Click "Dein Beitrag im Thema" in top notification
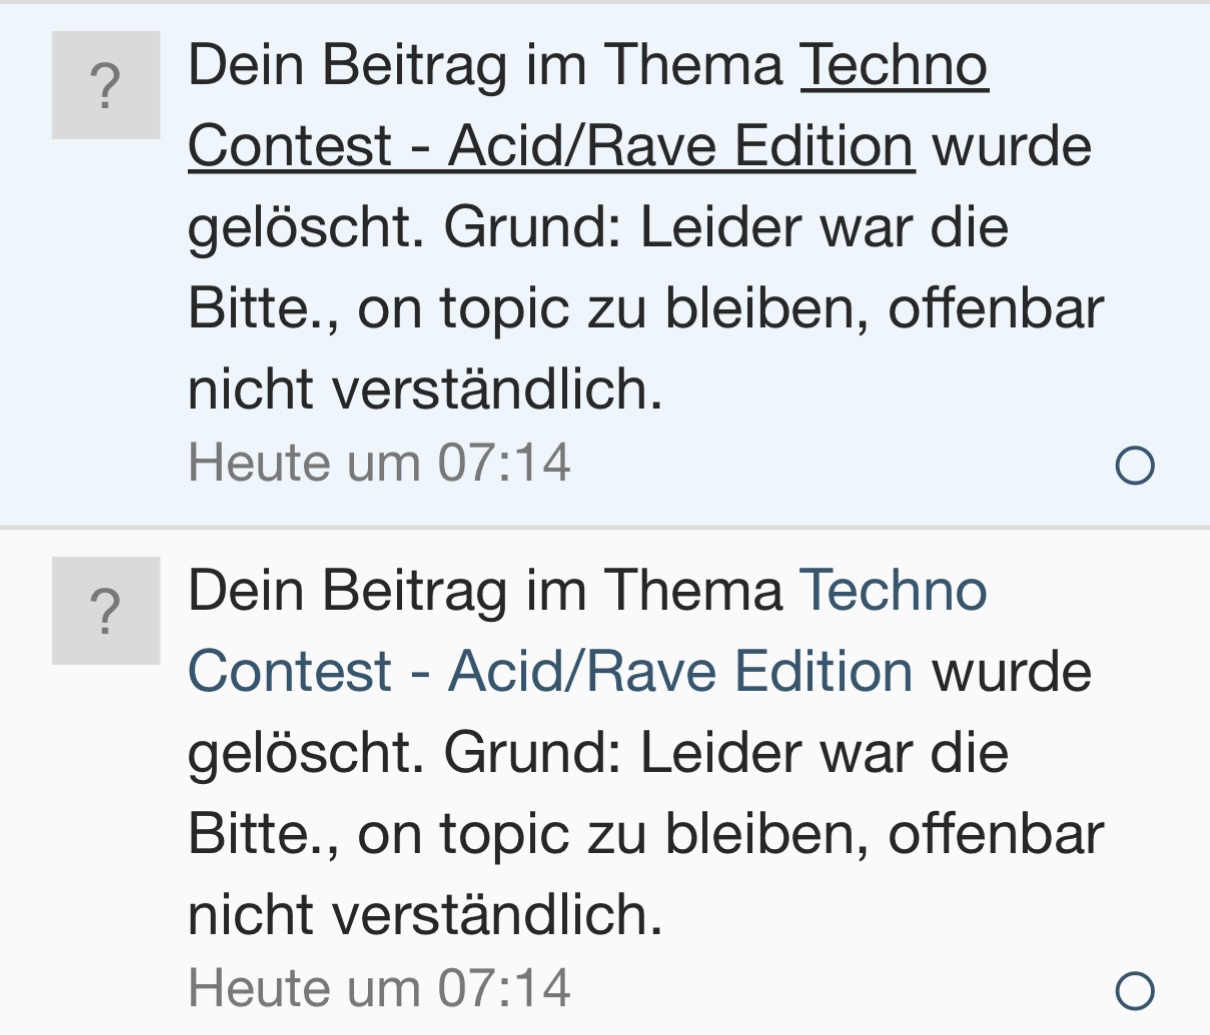The height and width of the screenshot is (1035, 1210). point(485,65)
